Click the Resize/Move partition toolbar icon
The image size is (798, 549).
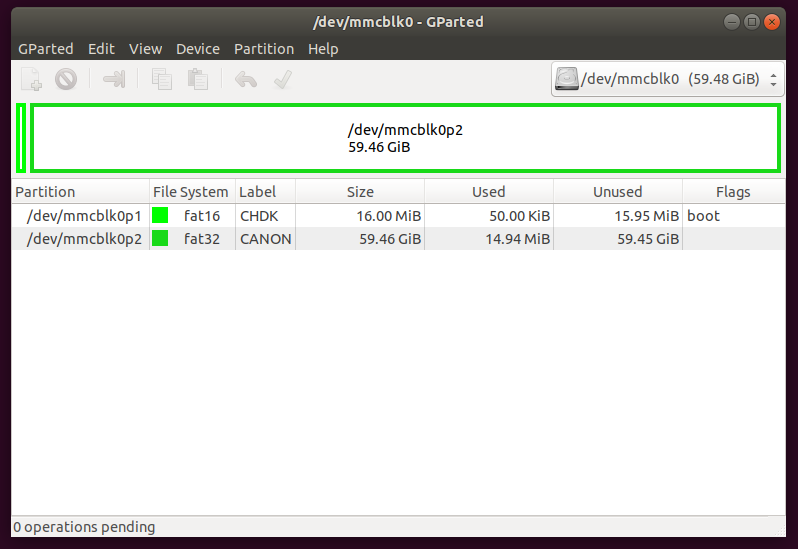click(x=114, y=79)
